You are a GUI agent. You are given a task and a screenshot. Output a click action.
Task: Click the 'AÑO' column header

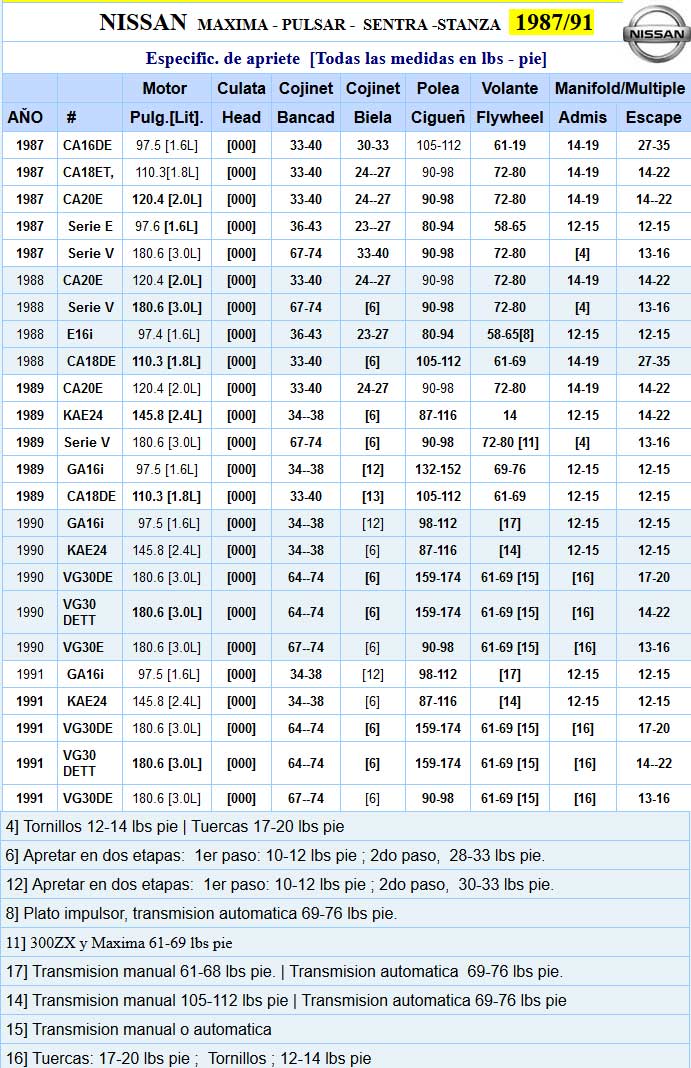pyautogui.click(x=25, y=117)
